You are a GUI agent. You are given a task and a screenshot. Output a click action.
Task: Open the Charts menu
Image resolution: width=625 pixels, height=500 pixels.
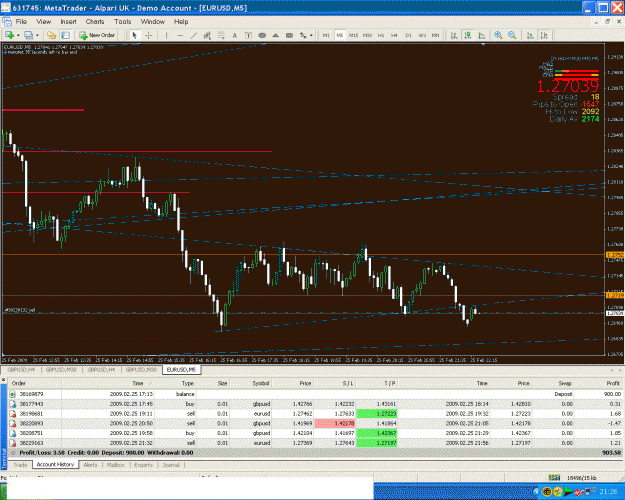[95, 22]
